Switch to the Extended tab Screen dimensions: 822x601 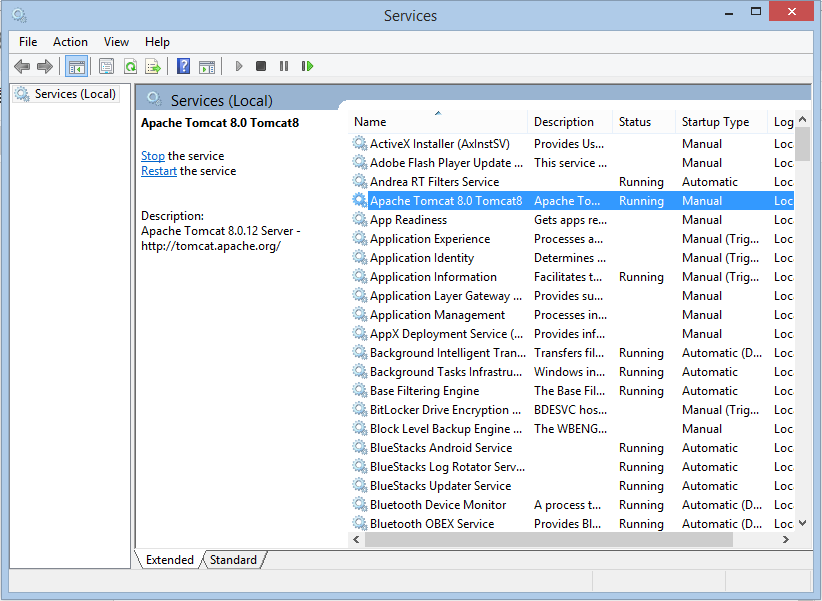(169, 560)
